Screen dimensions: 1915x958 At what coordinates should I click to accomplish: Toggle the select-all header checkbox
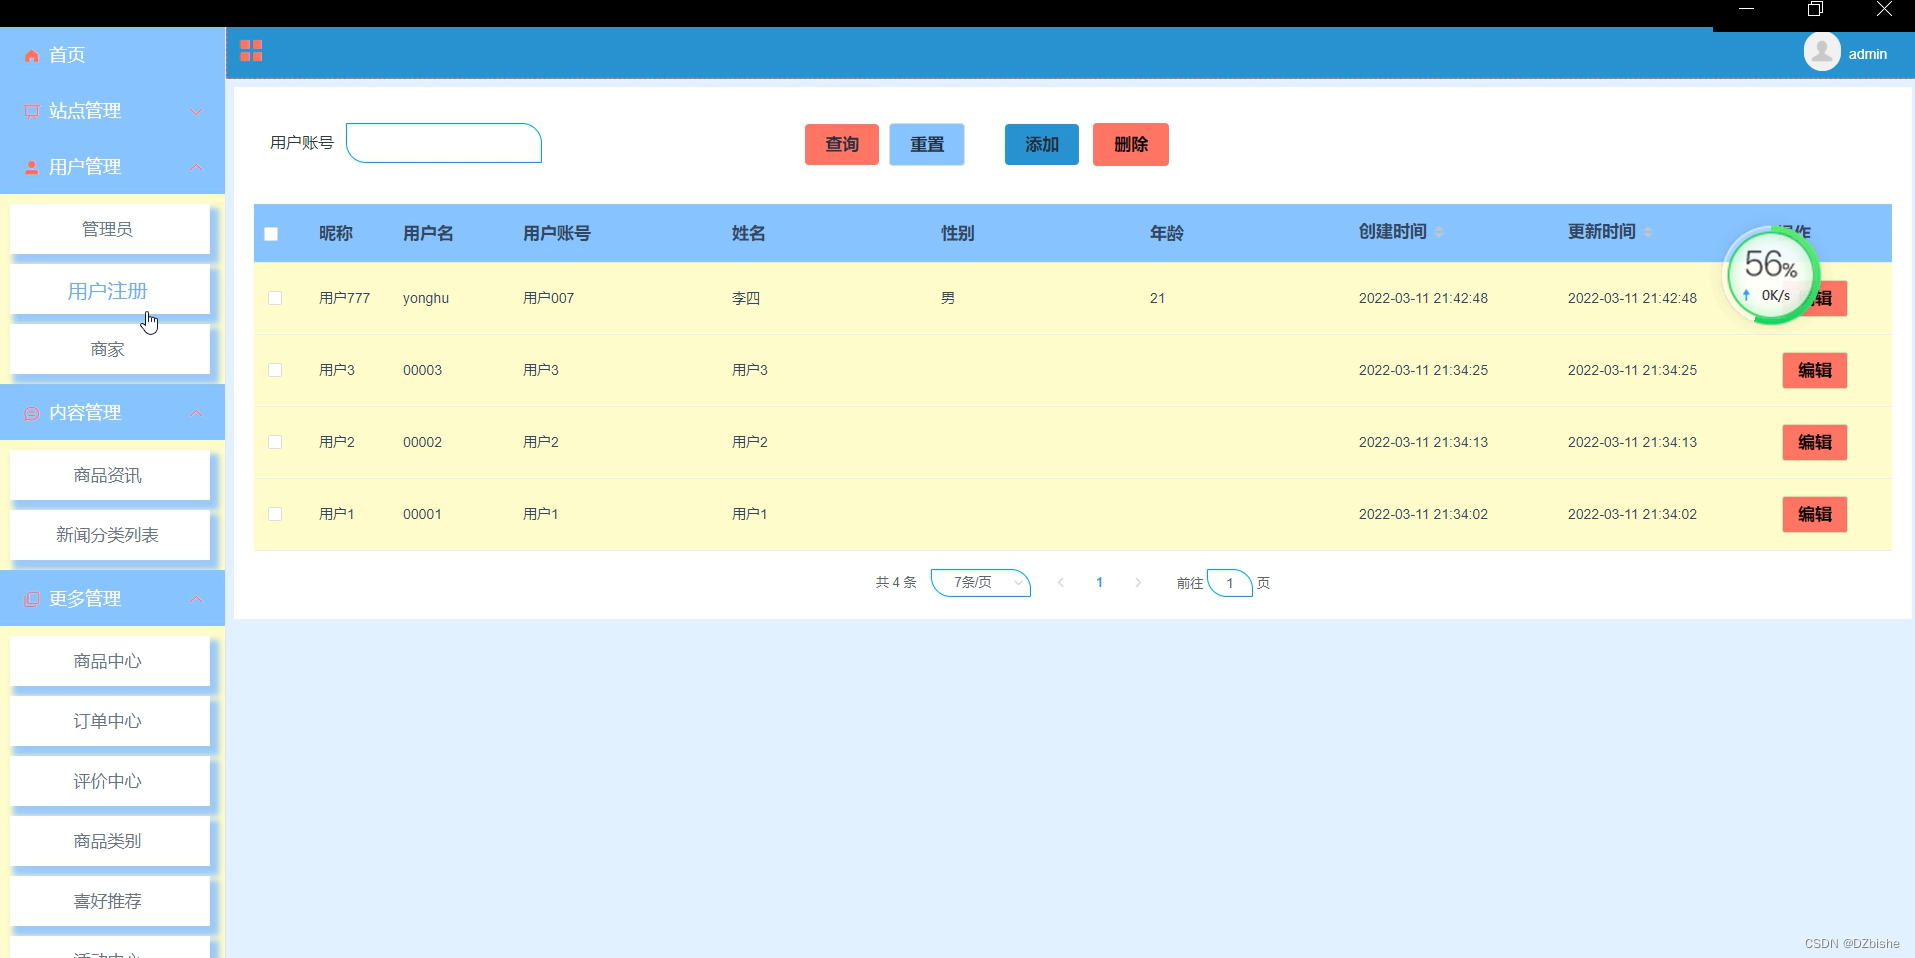pos(271,234)
